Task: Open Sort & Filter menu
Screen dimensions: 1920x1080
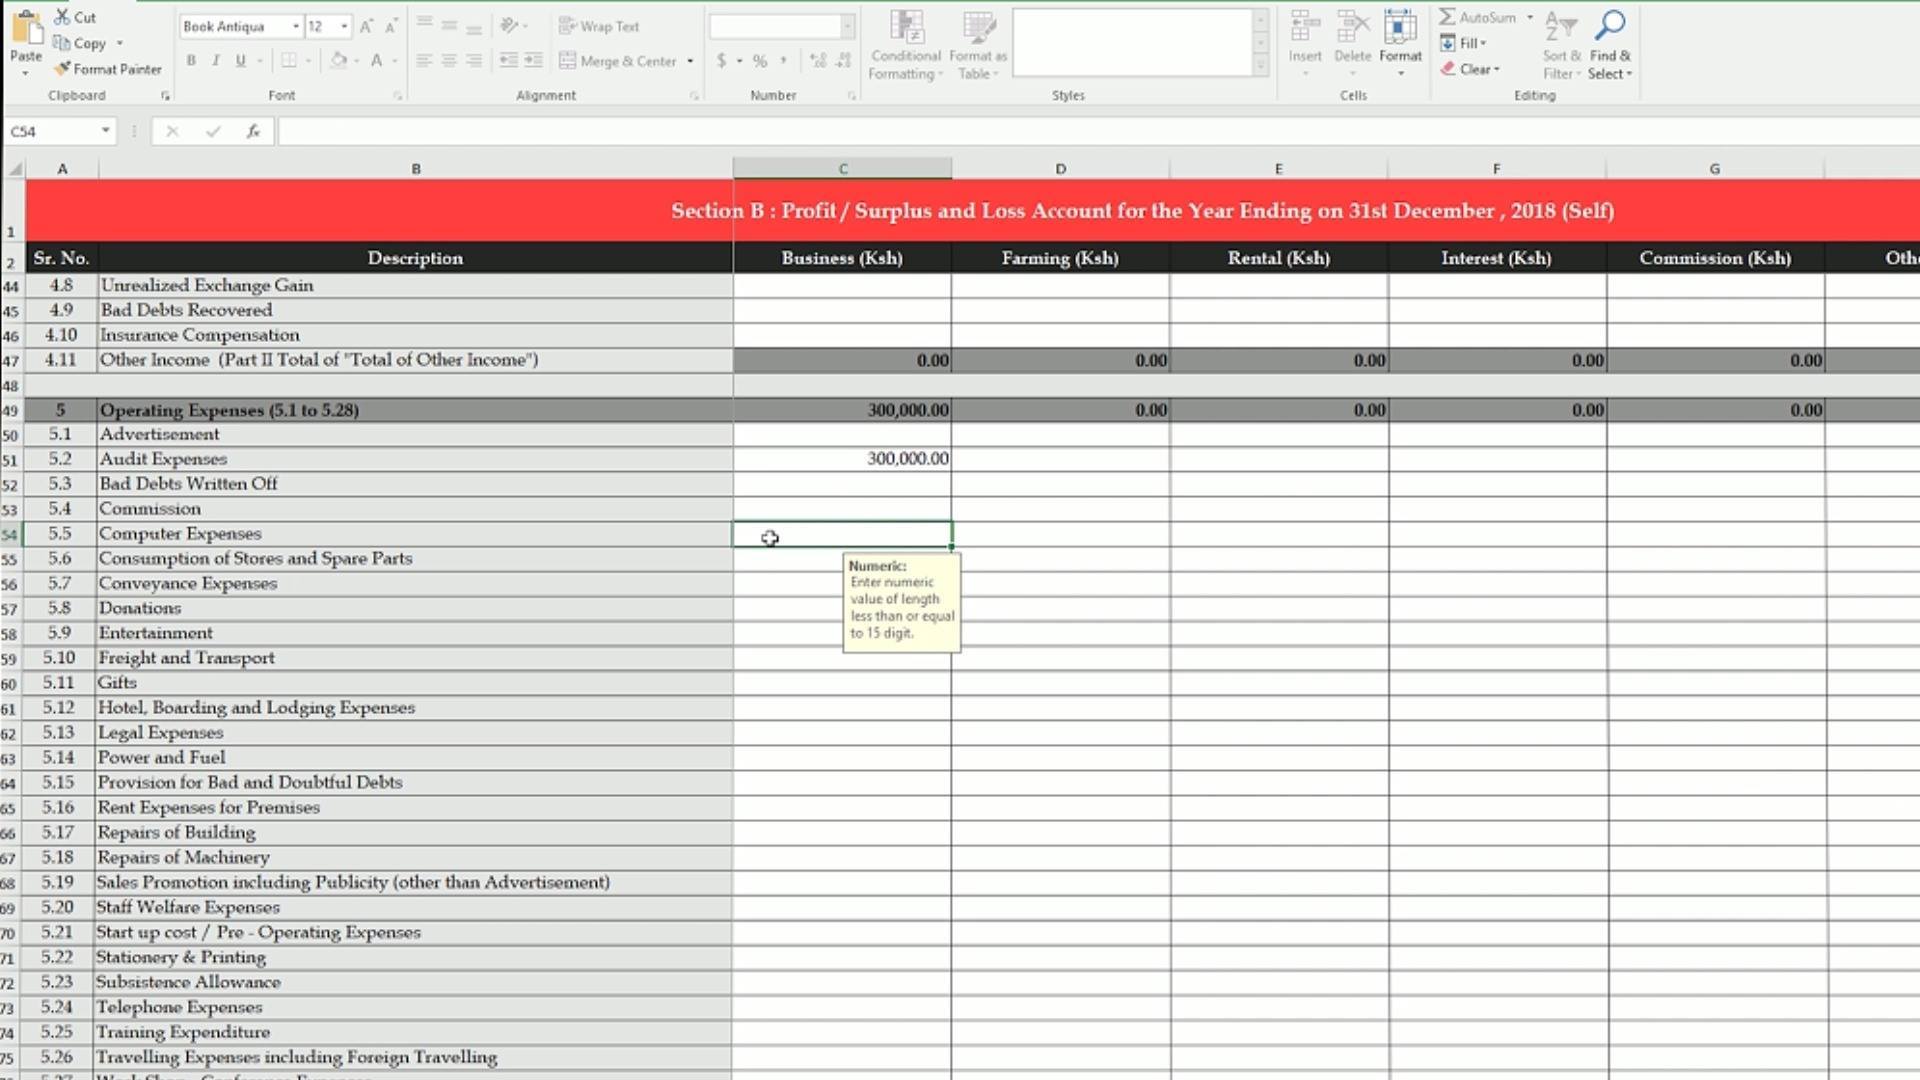Action: click(1561, 45)
